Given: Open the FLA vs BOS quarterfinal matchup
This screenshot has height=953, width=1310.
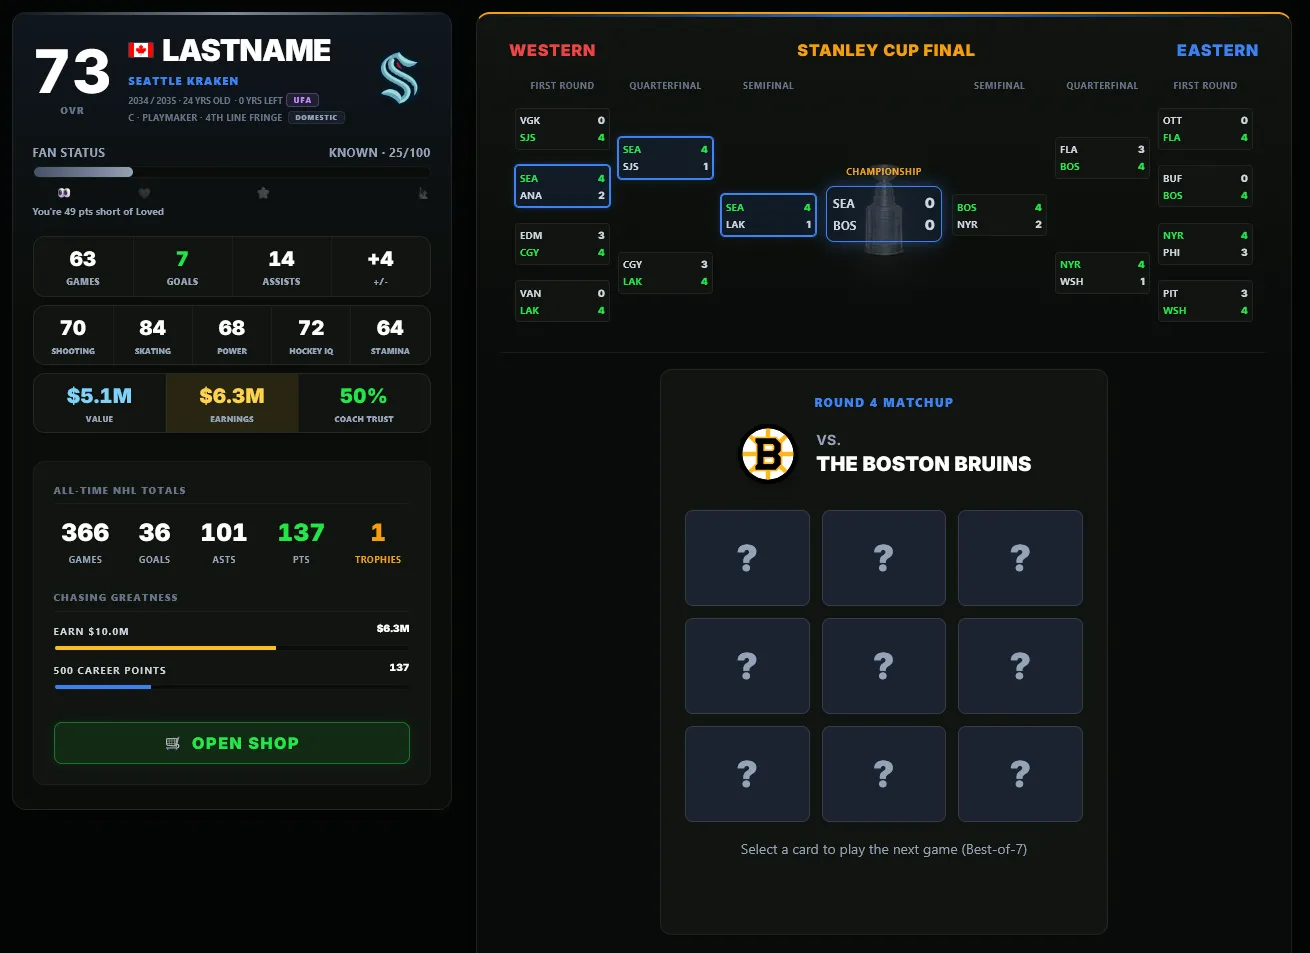Looking at the screenshot, I should [1102, 158].
